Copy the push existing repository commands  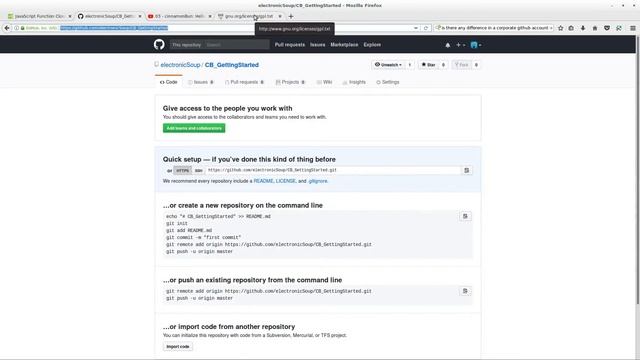pyautogui.click(x=465, y=291)
